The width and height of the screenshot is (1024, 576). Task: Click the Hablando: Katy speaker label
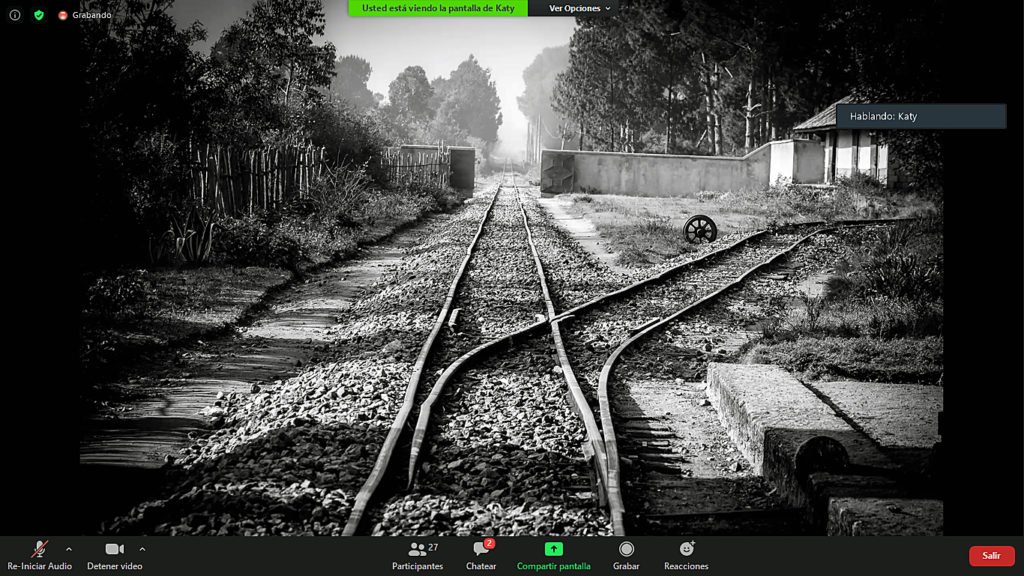920,116
